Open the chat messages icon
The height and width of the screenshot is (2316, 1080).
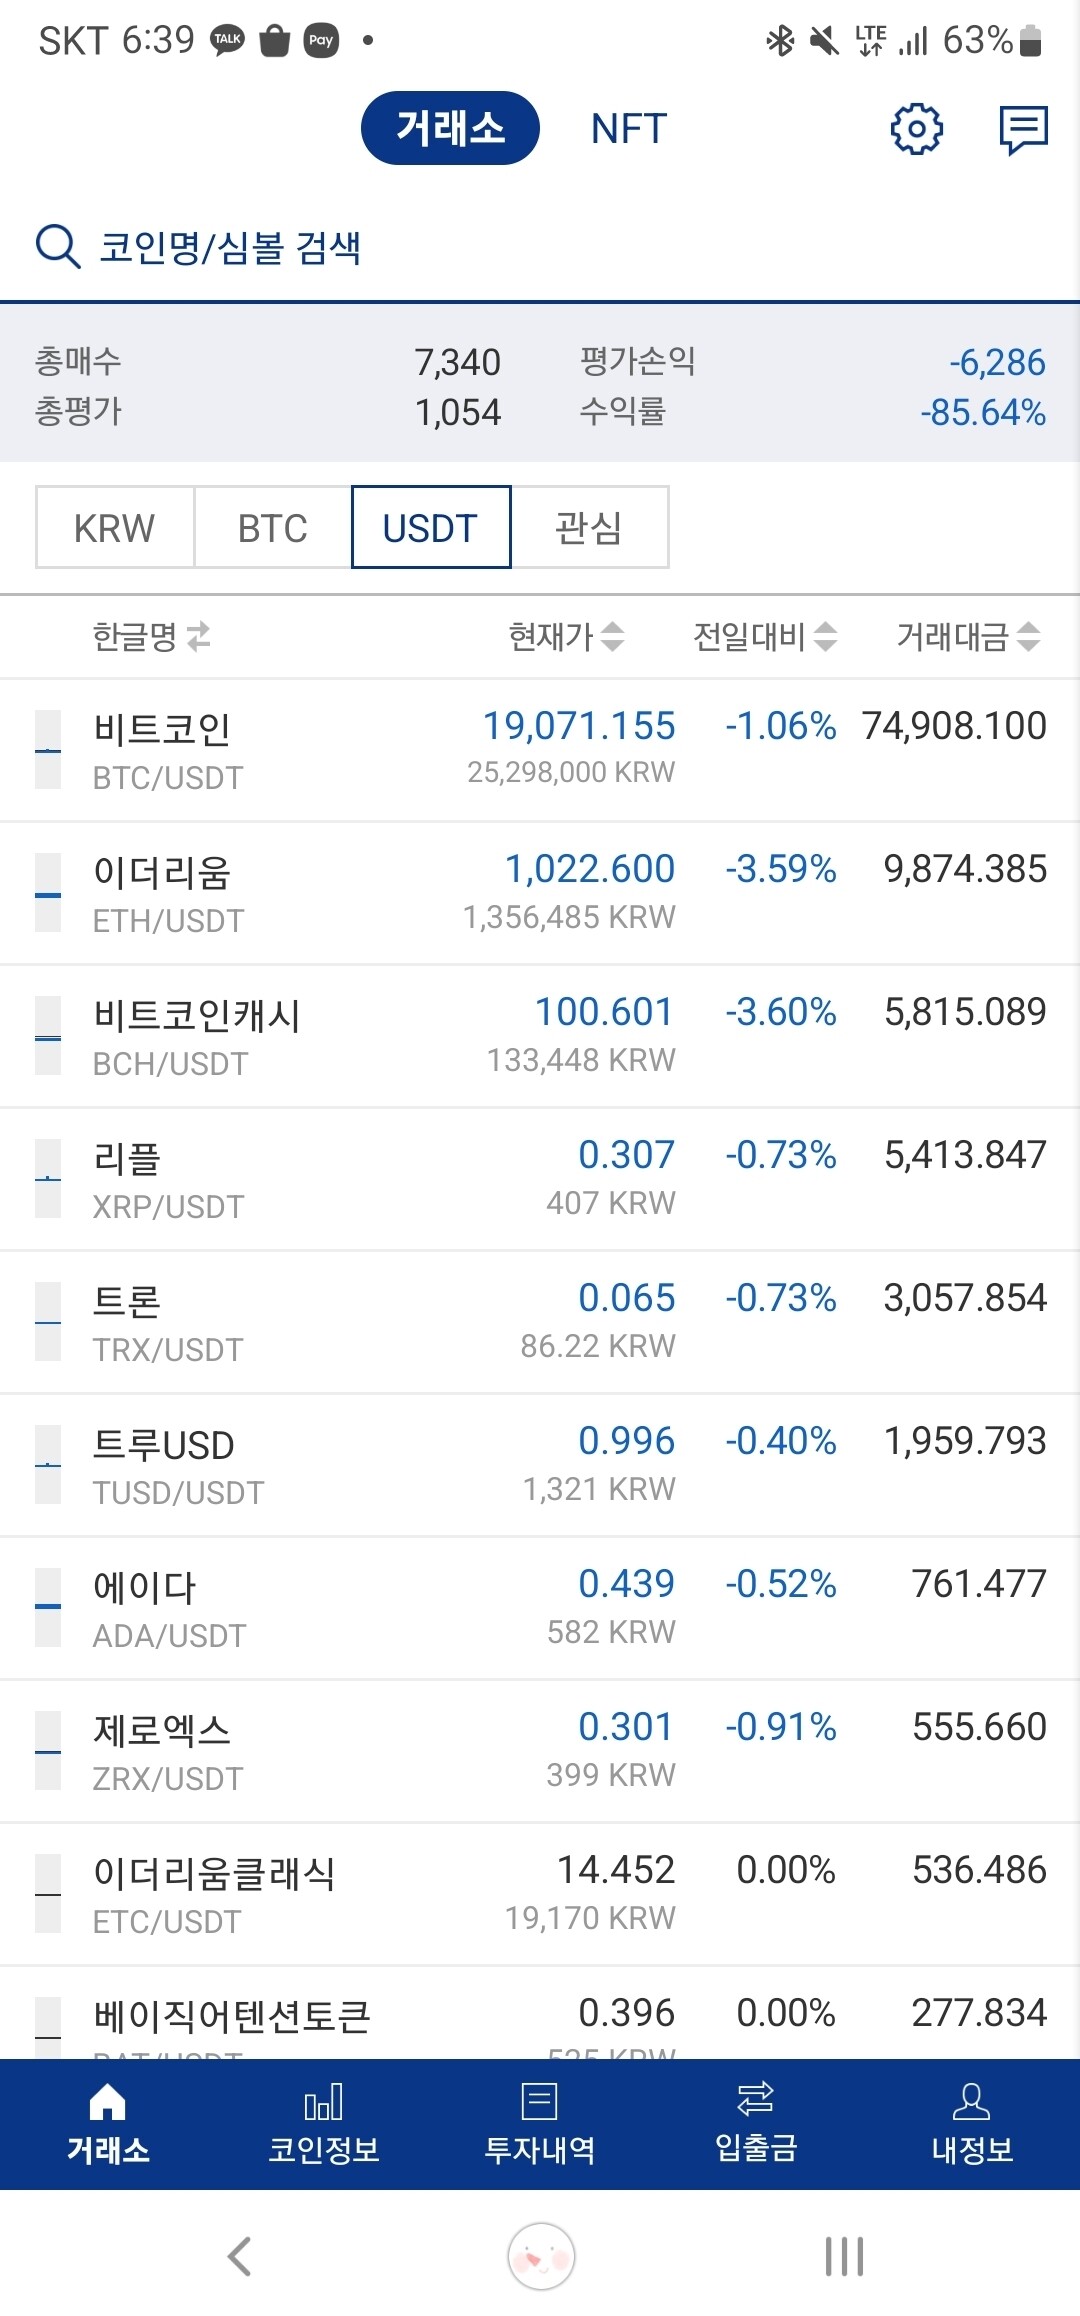[1023, 130]
